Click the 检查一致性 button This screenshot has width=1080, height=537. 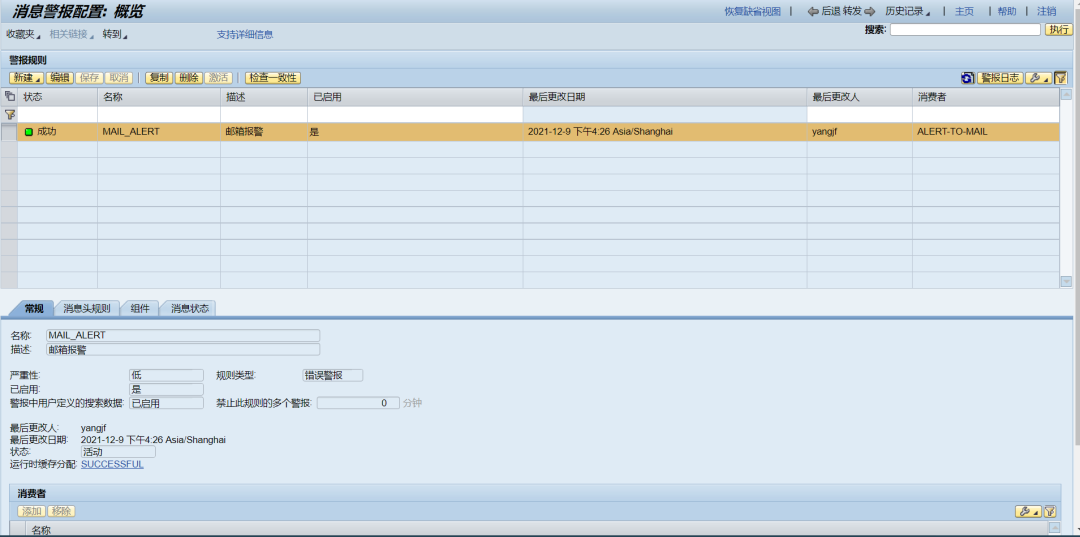tap(273, 78)
